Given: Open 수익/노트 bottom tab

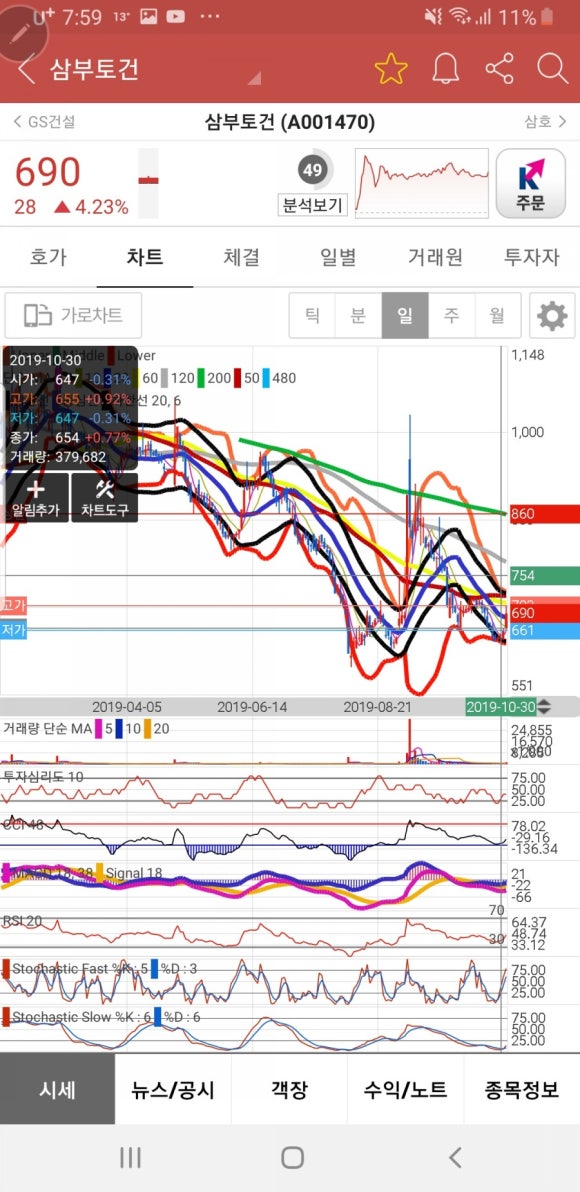Looking at the screenshot, I should pyautogui.click(x=405, y=1089).
